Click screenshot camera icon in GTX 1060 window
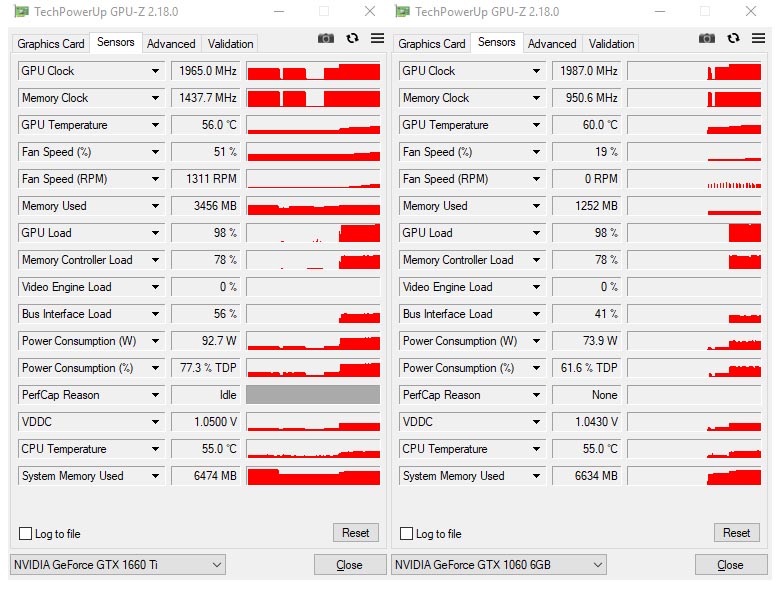Image resolution: width=782 pixels, height=592 pixels. click(x=707, y=38)
